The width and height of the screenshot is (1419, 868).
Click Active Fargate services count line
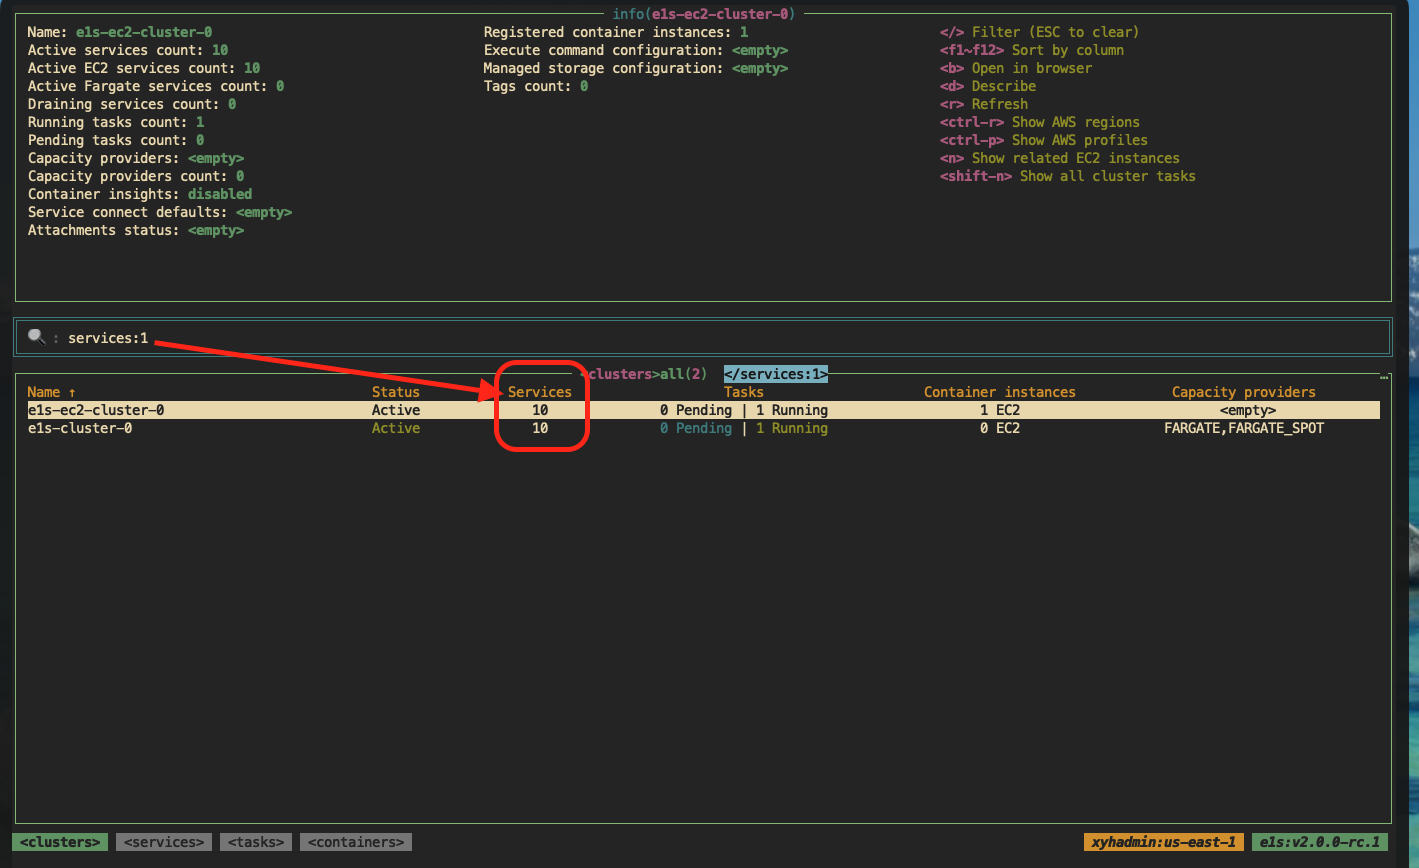click(156, 86)
